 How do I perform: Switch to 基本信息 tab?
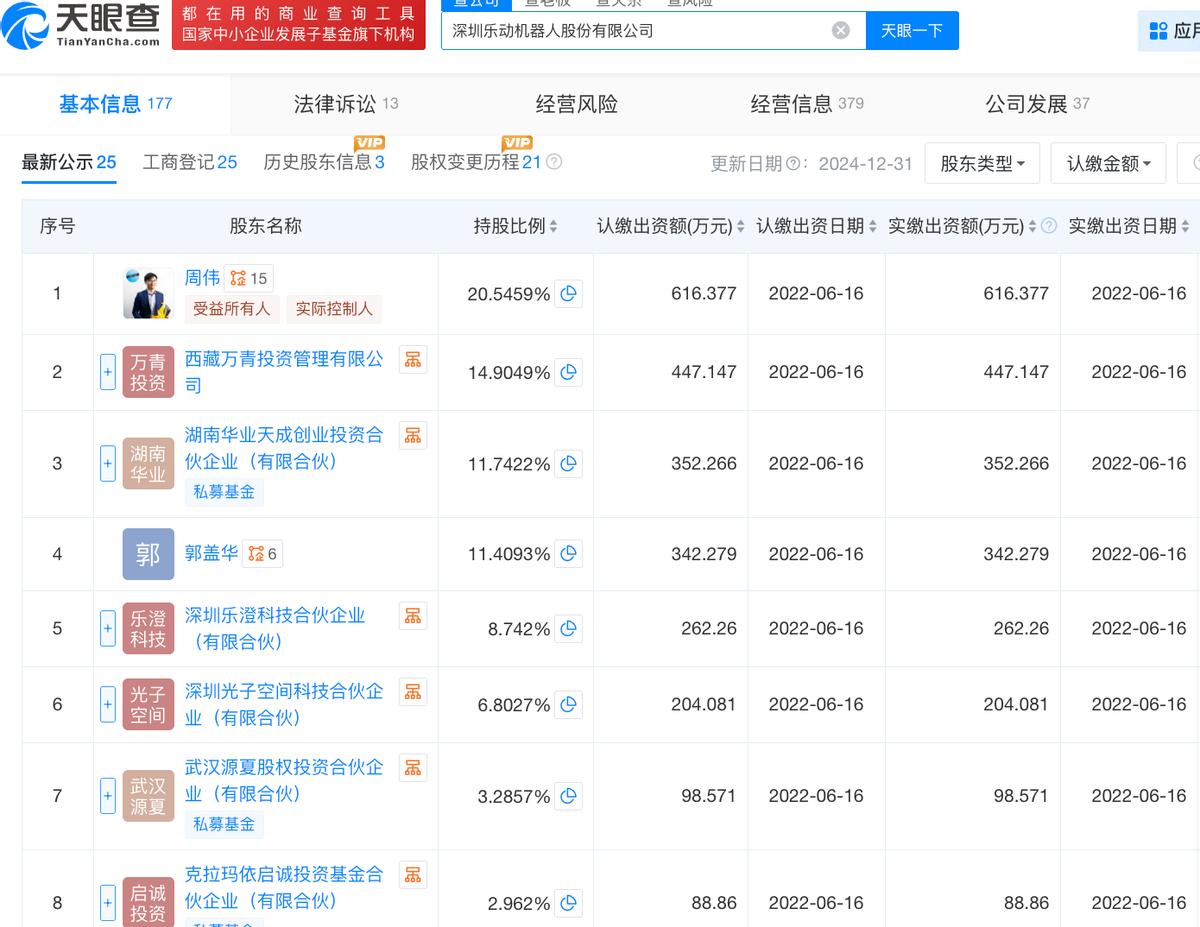pyautogui.click(x=115, y=104)
